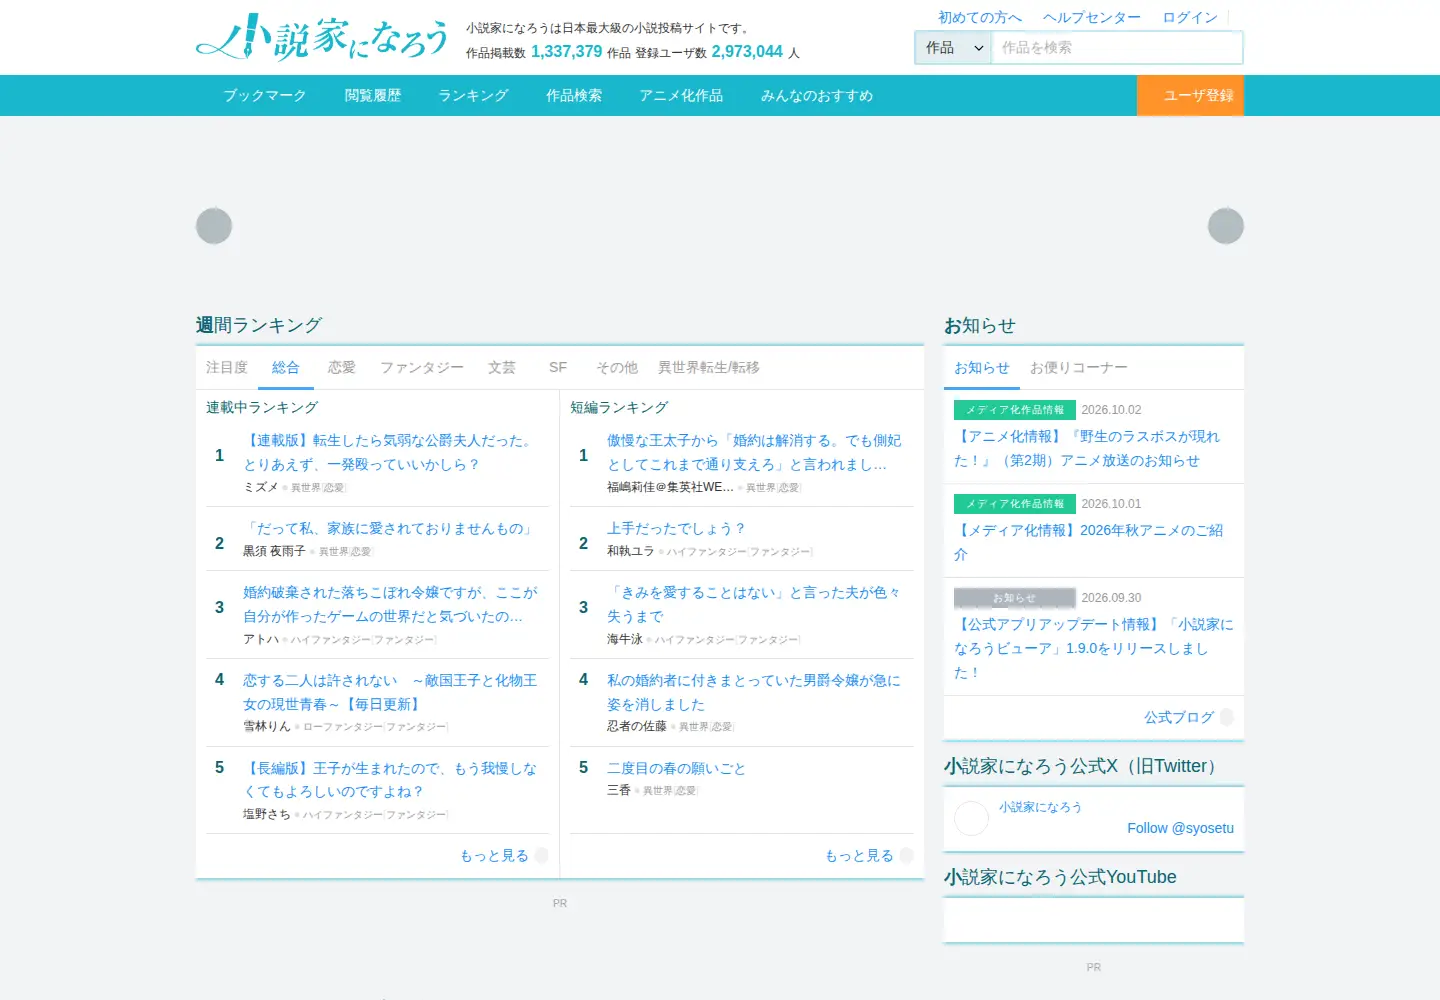
Task: Go to previous carousel slide with the left arrow
Action: (x=214, y=226)
